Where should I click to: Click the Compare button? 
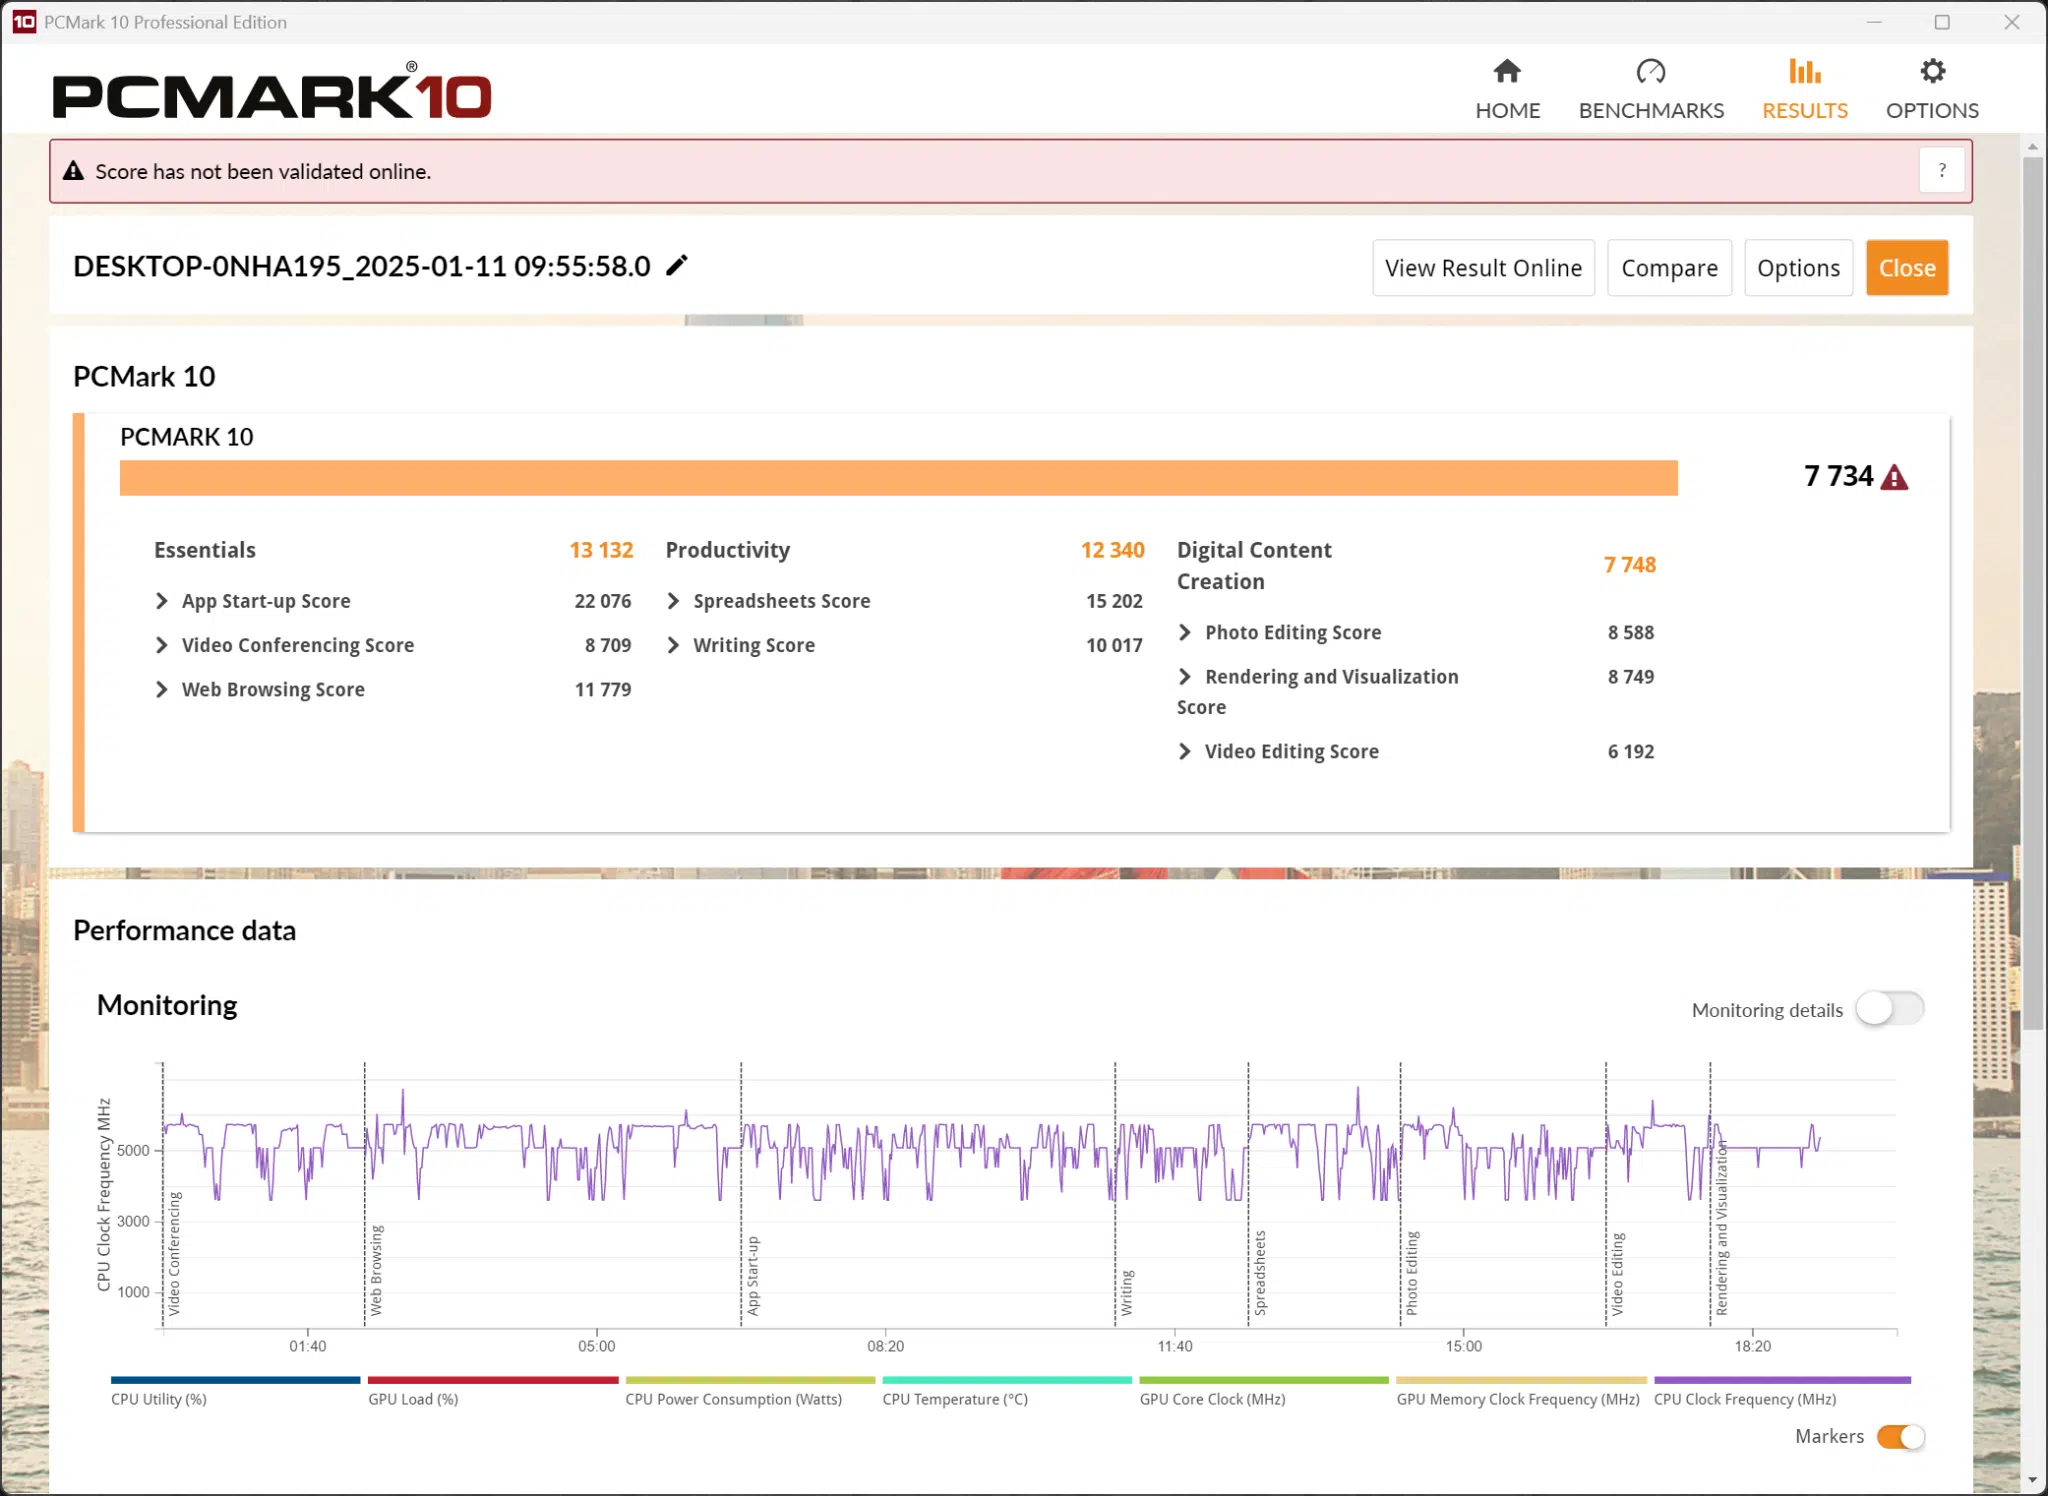point(1669,268)
